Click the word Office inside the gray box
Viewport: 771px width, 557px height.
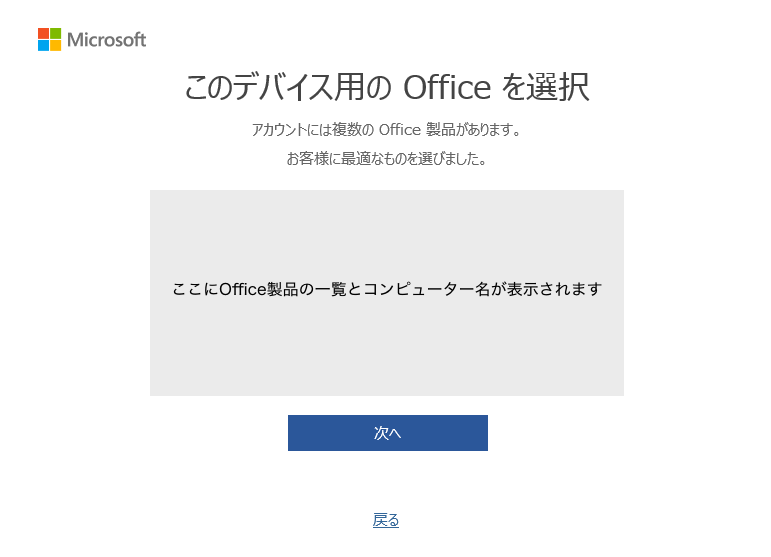(242, 289)
